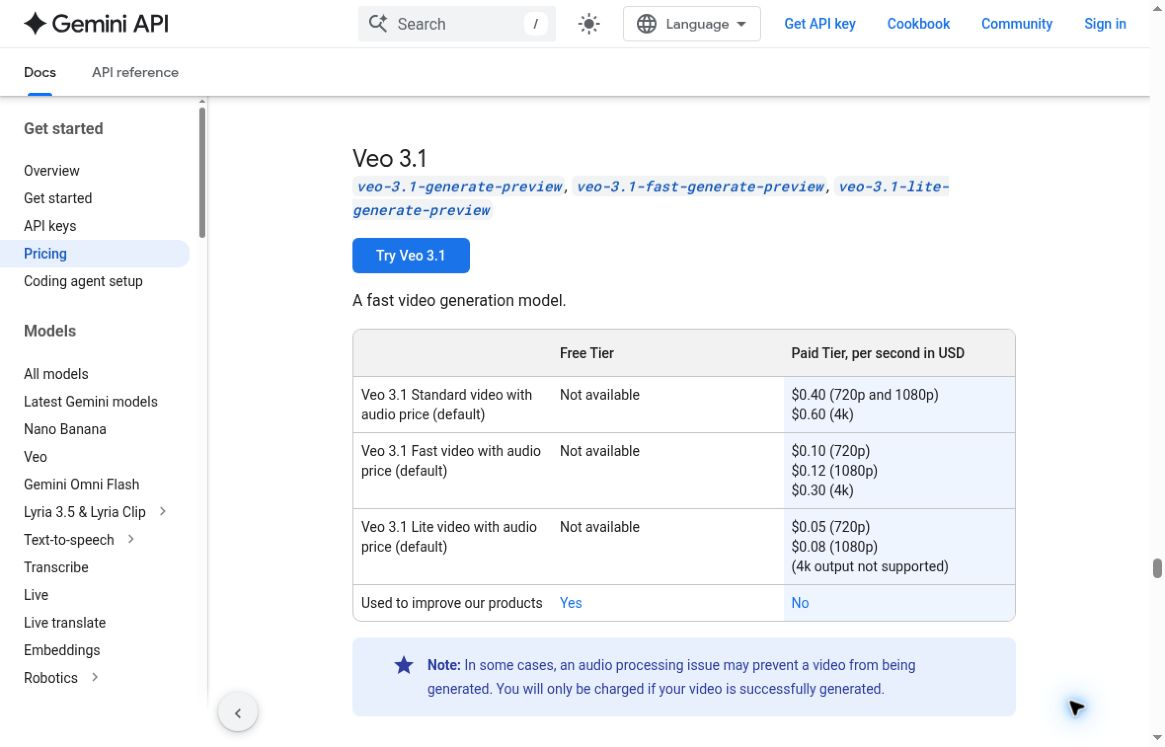Open Latest Gemini models in sidebar
Image resolution: width=1165 pixels, height=747 pixels.
click(91, 401)
